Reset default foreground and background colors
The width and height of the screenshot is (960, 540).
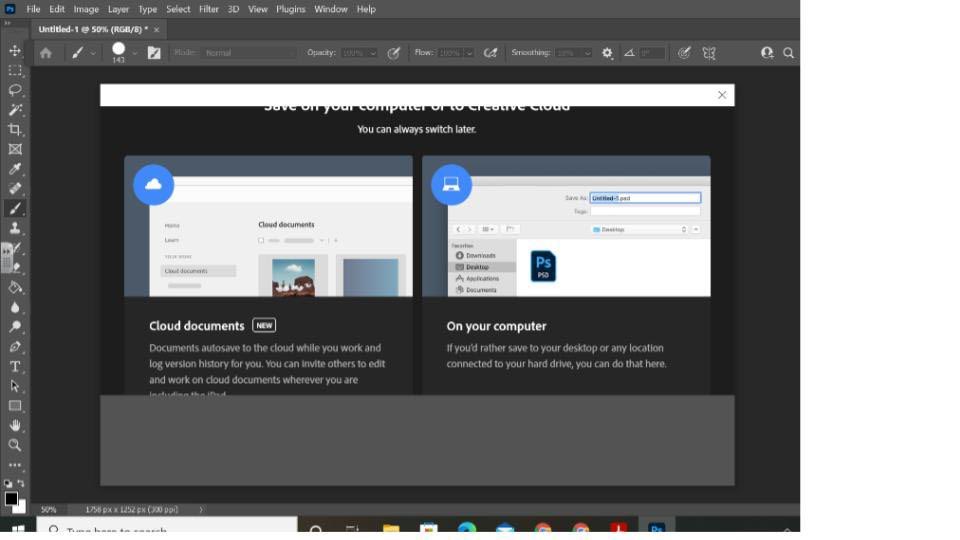(8, 483)
